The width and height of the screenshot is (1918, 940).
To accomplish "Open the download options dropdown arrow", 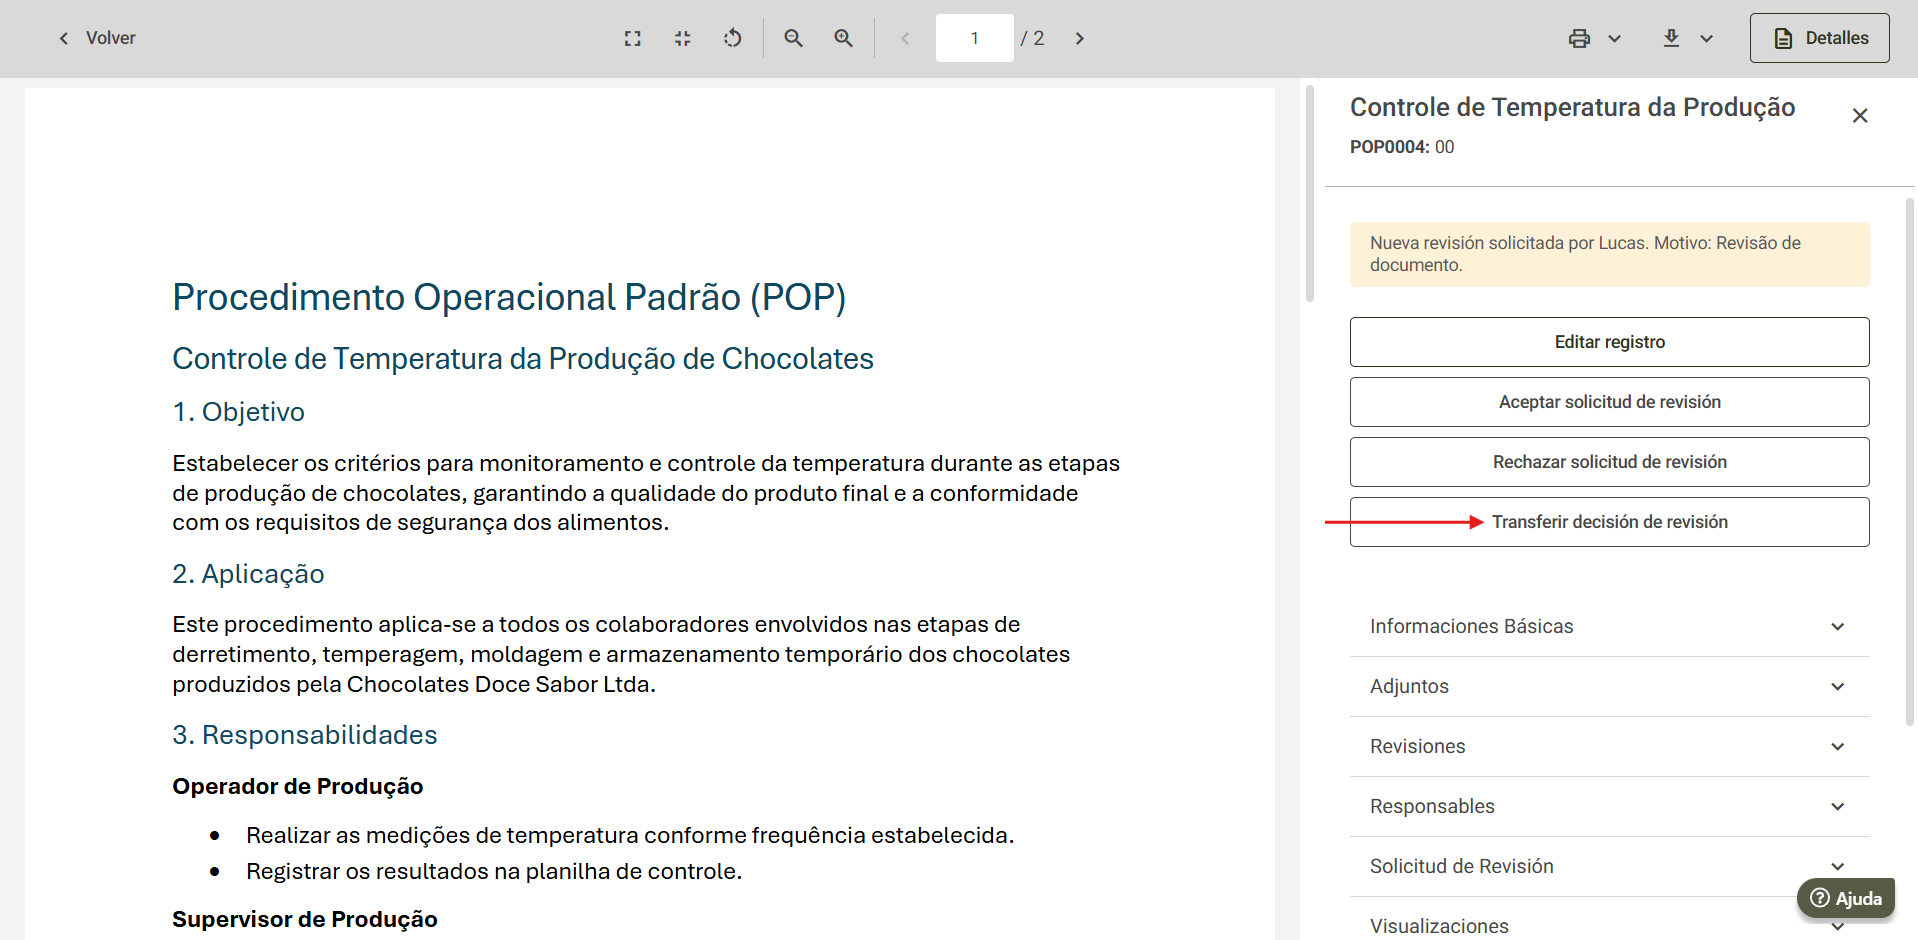I will (x=1706, y=38).
